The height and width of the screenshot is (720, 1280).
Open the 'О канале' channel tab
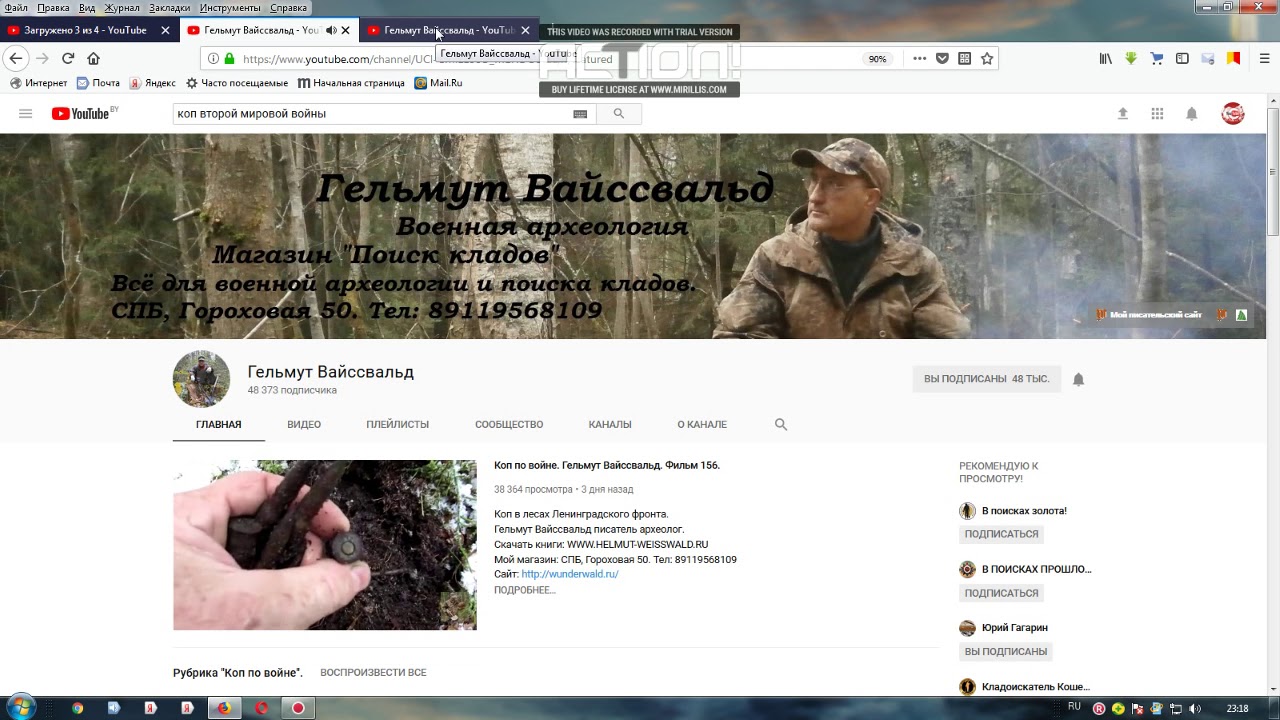[702, 424]
